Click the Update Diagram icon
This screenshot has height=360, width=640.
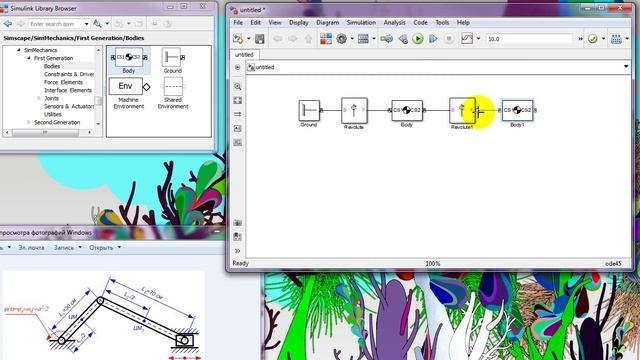[x=386, y=39]
